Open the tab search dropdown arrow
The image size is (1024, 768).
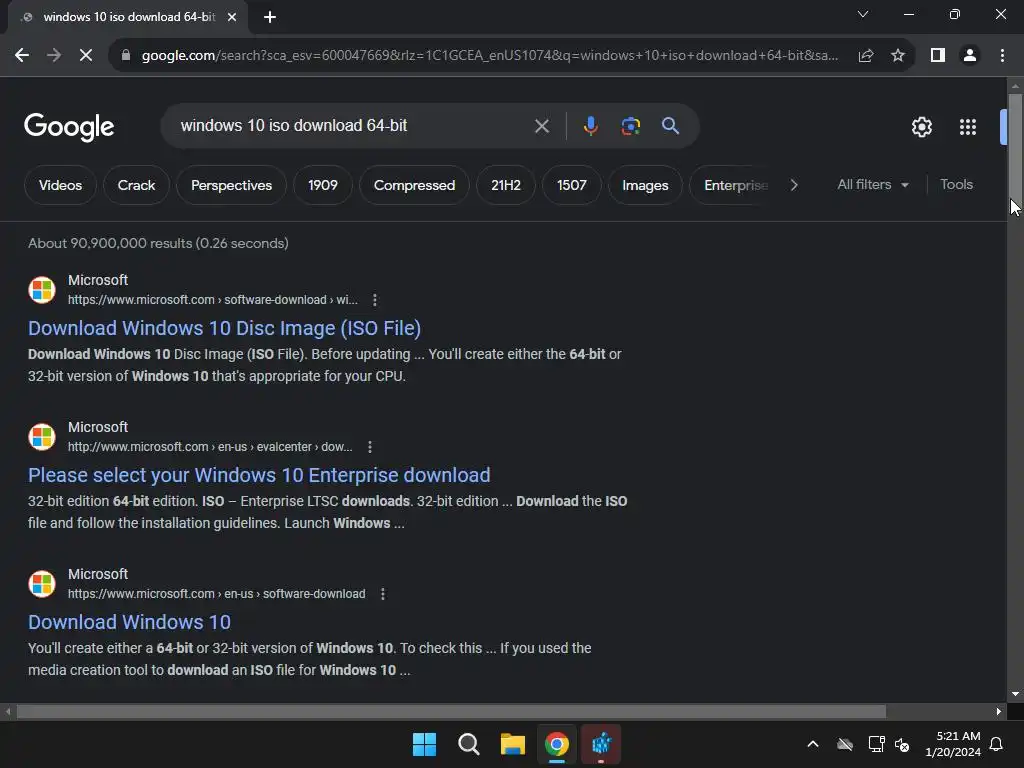coord(863,14)
